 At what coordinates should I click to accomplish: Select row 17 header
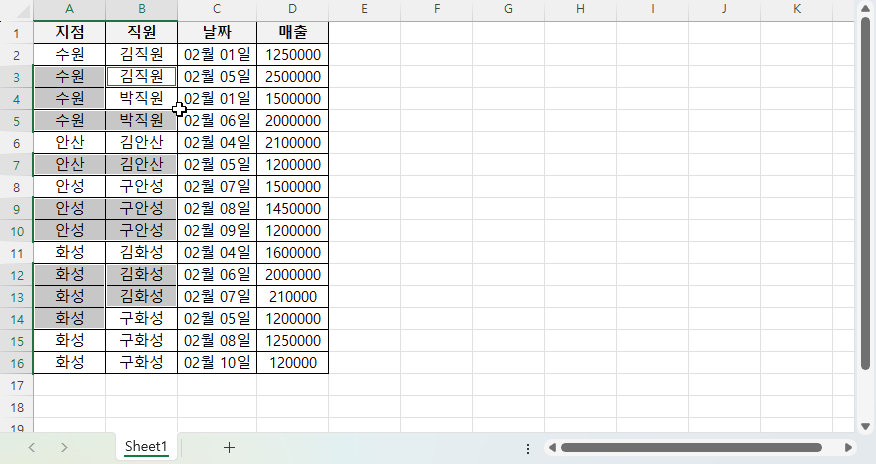17,385
